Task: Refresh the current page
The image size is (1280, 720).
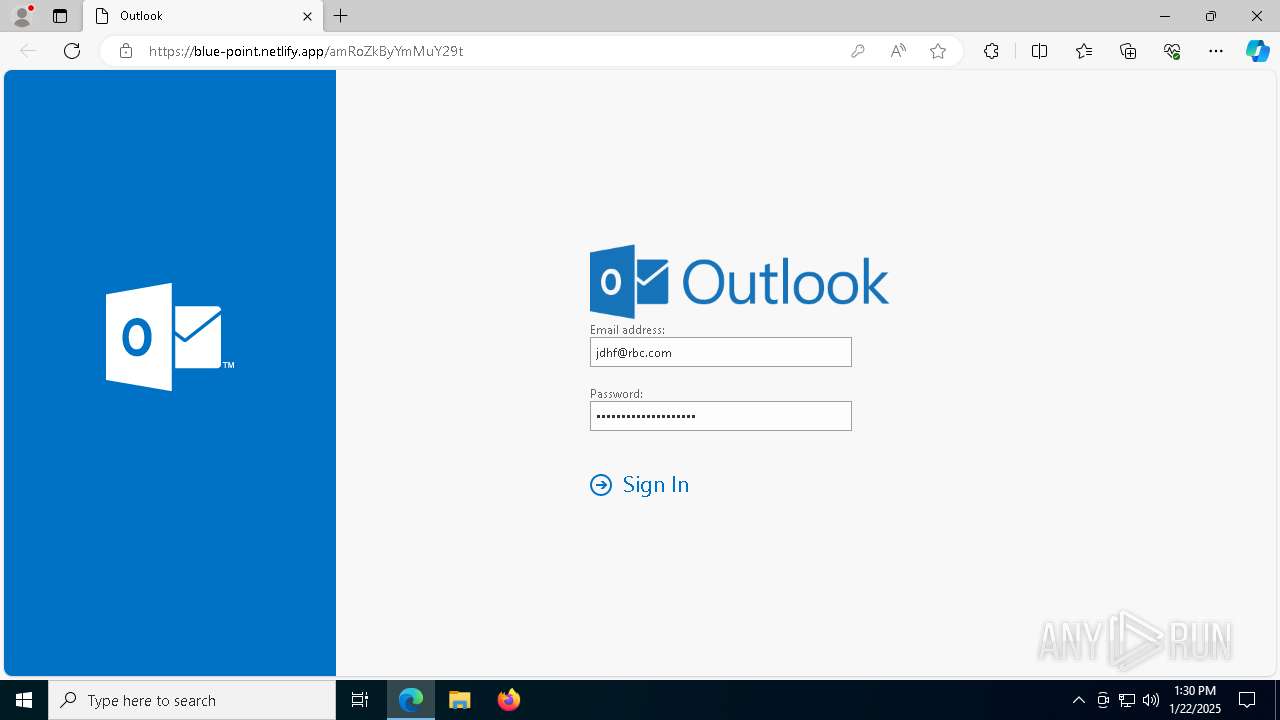Action: [72, 51]
